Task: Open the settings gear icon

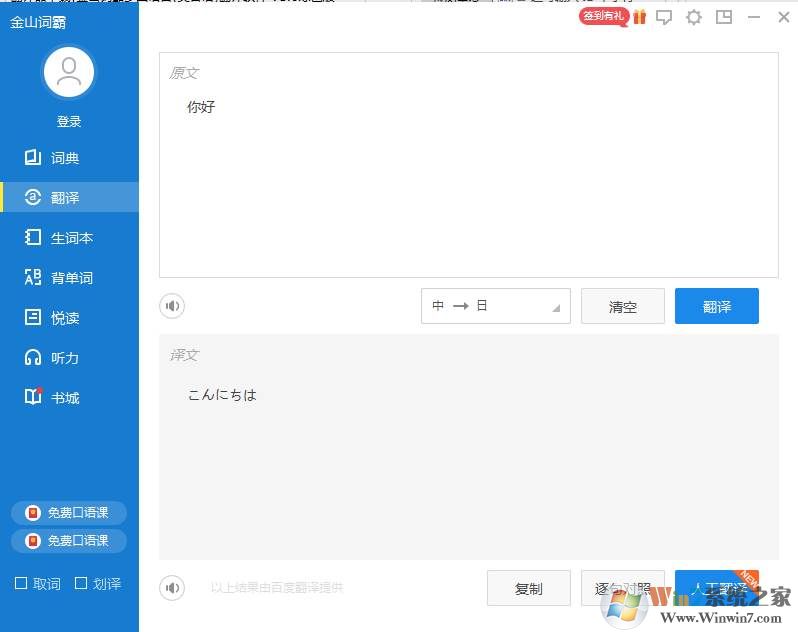Action: [693, 17]
